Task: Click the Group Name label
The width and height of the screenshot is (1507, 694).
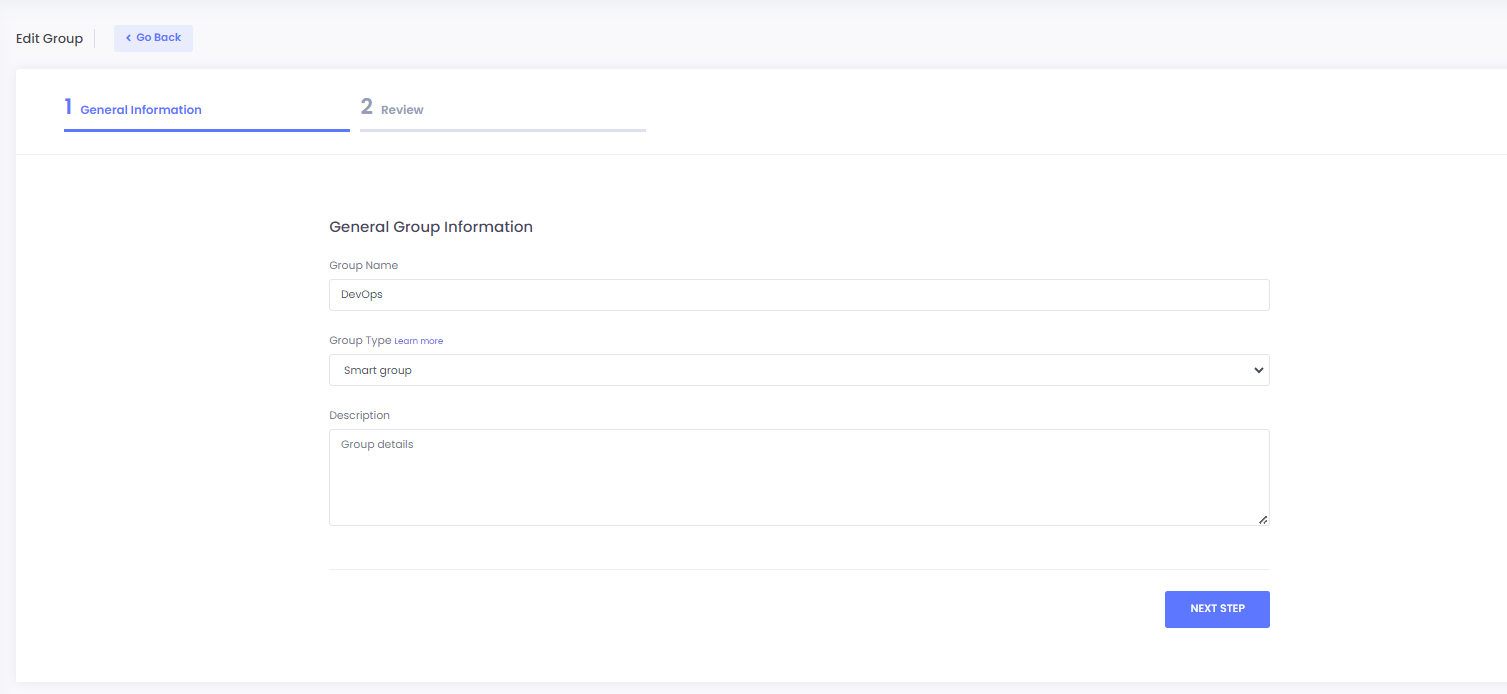Action: click(x=363, y=266)
